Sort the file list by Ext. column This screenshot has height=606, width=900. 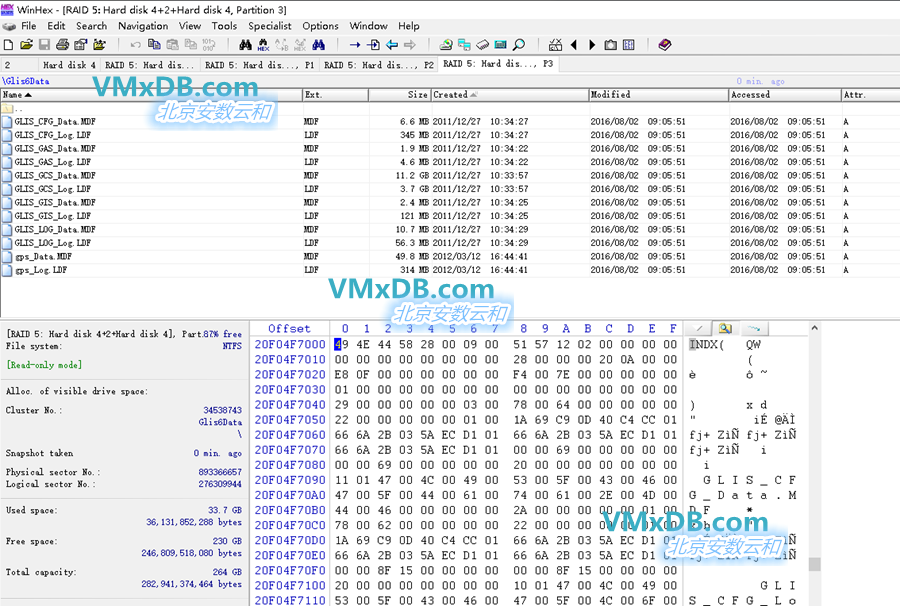pyautogui.click(x=335, y=95)
